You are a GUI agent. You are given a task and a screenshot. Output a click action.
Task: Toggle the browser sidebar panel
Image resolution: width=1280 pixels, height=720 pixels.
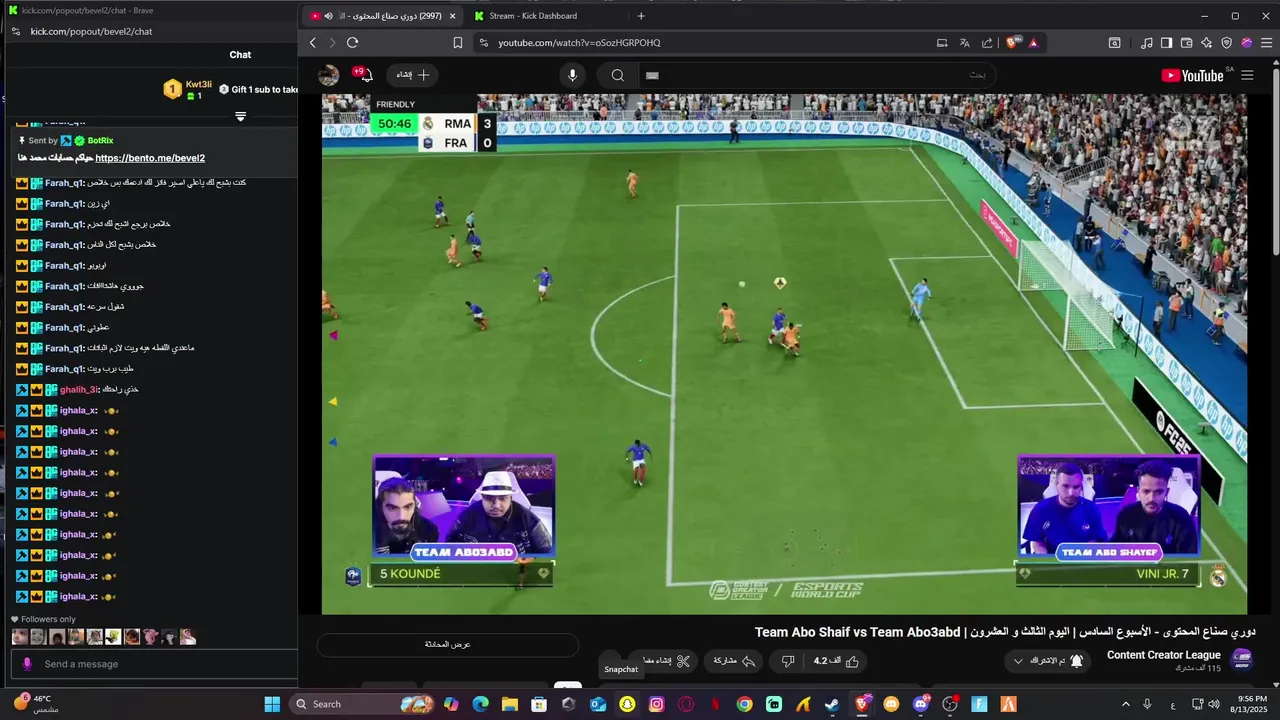pos(1166,43)
